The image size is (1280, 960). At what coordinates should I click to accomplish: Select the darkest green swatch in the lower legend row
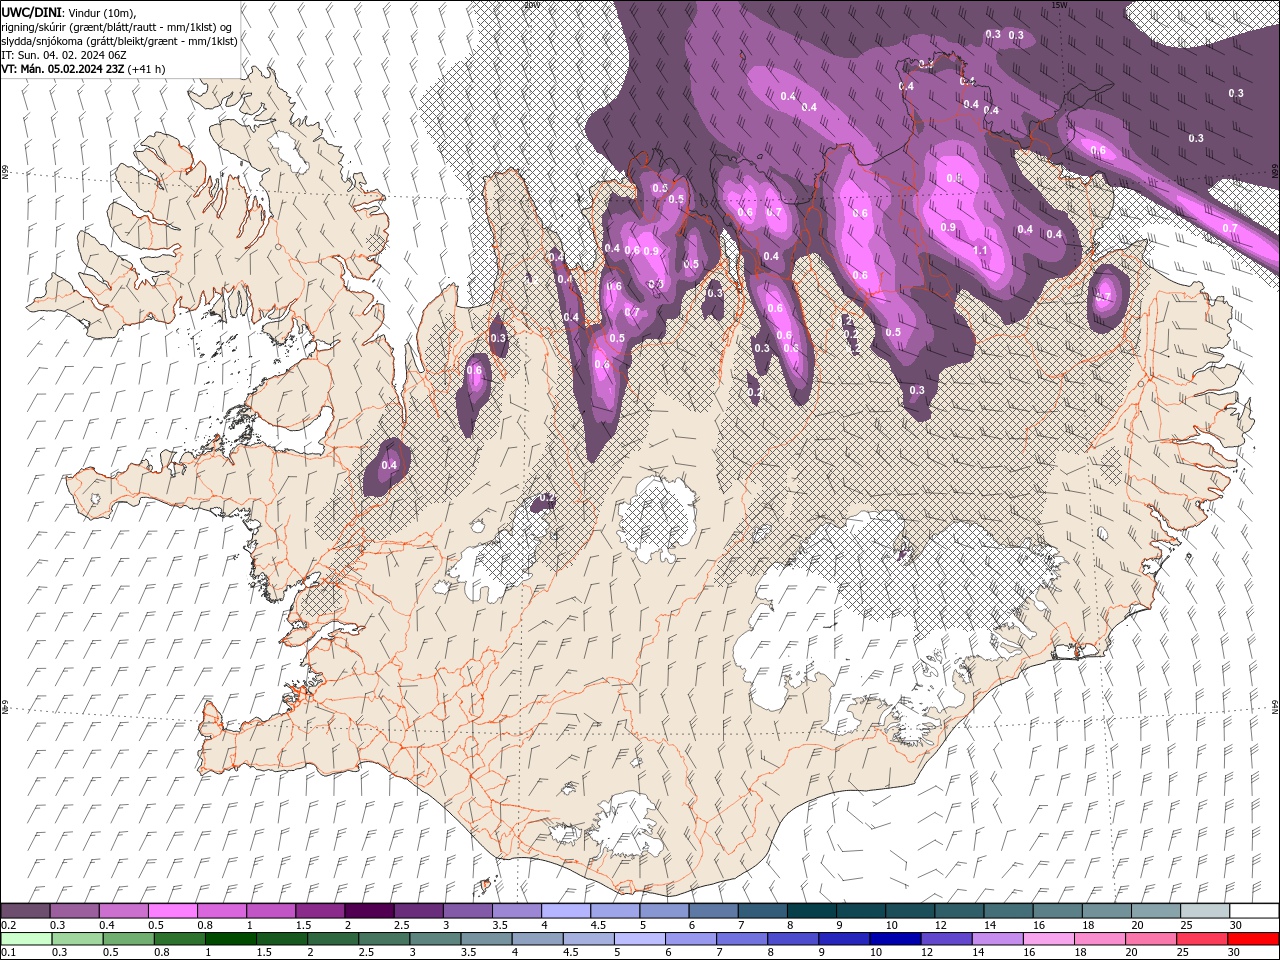click(x=231, y=939)
